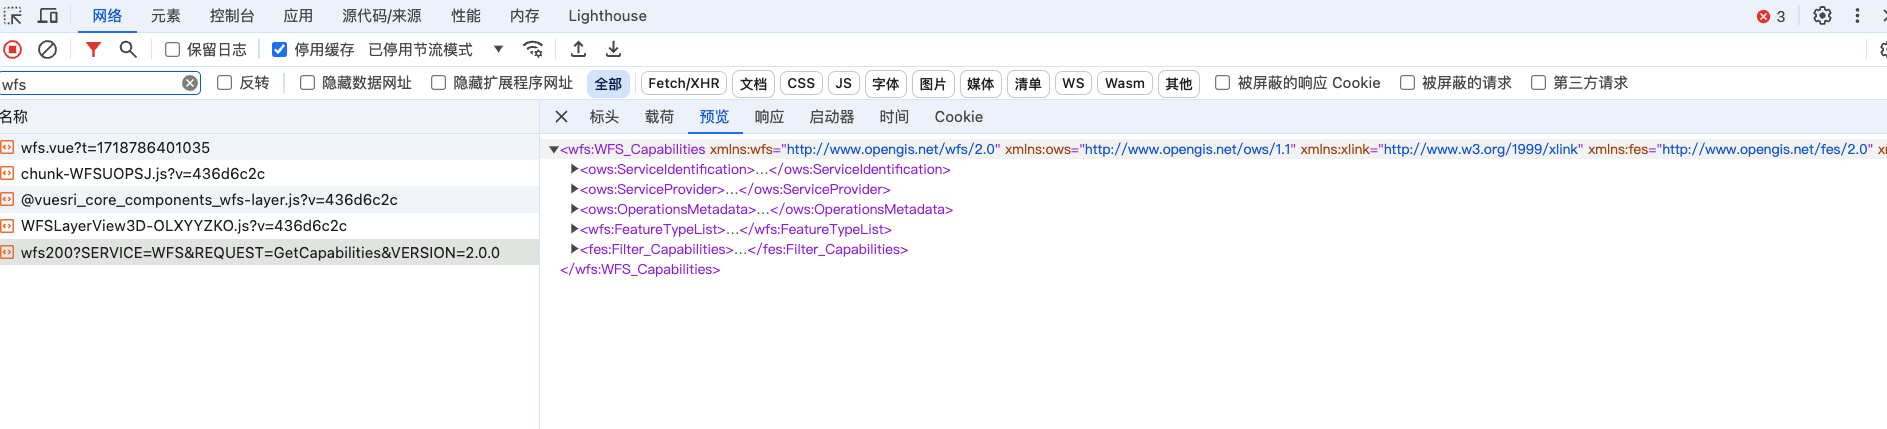This screenshot has height=429, width=1887.
Task: Import HAR file upload icon
Action: [x=578, y=49]
